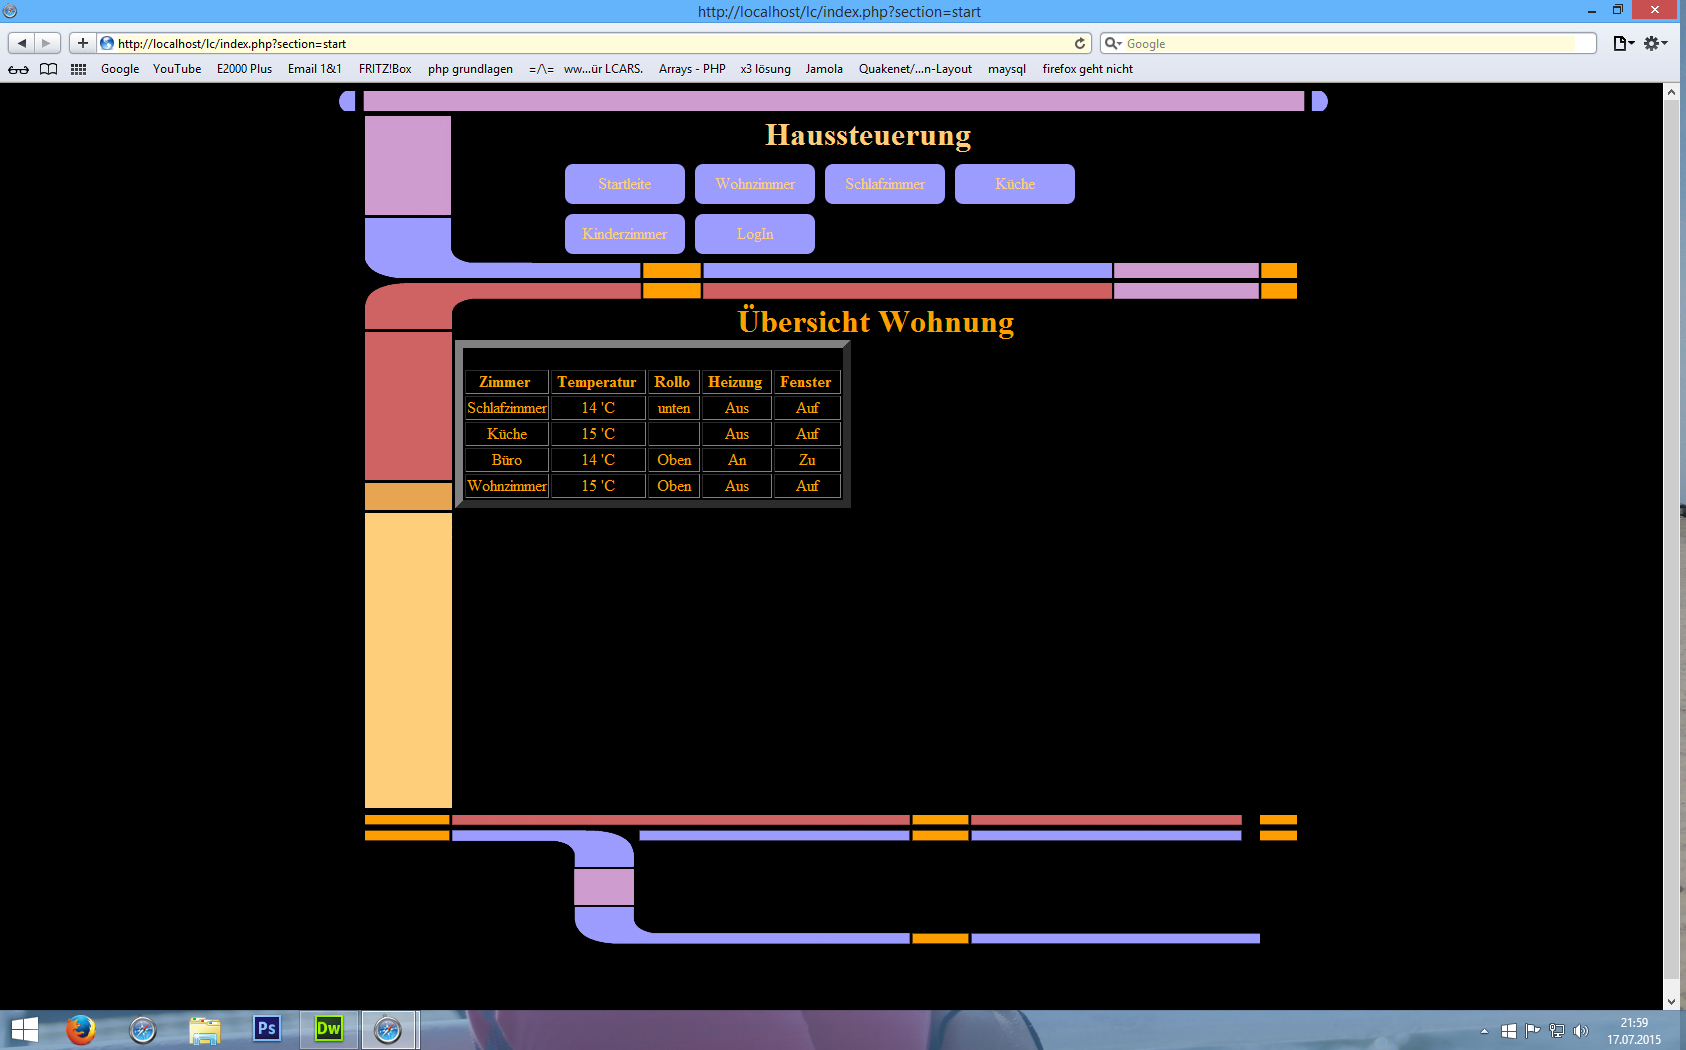Show bookmarks with the open book icon

[x=48, y=69]
